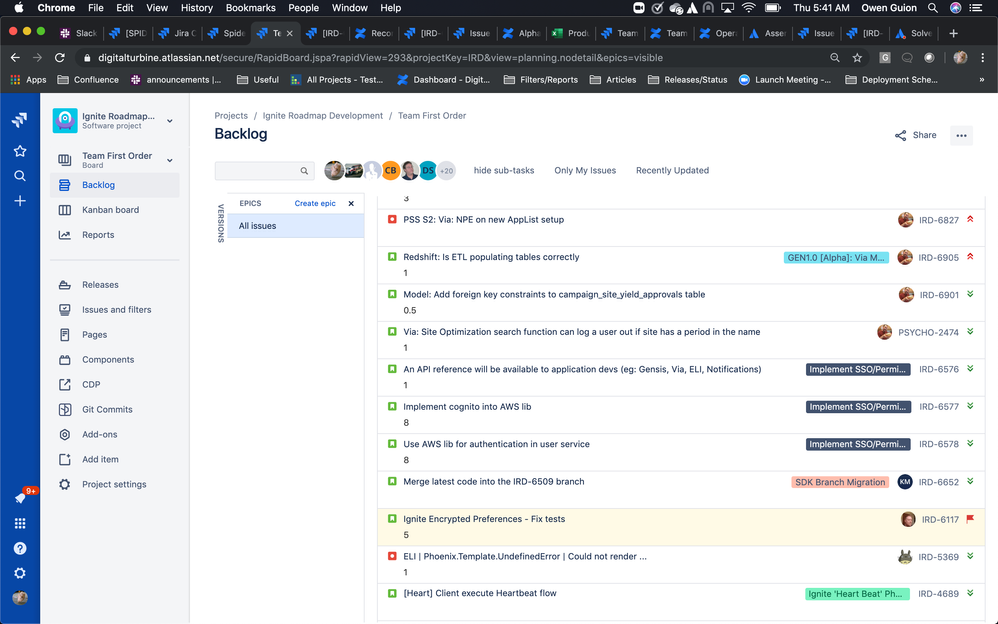Switch to the Slack browser tab

(79, 34)
